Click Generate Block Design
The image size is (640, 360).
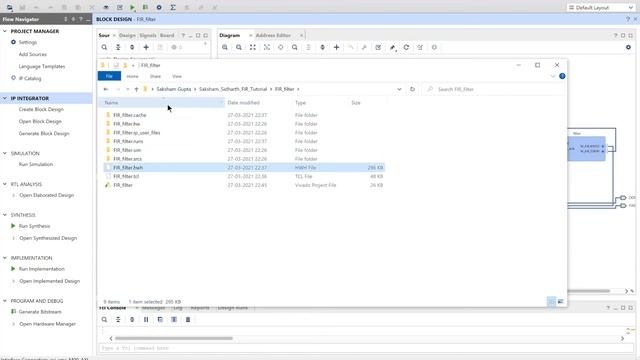pyautogui.click(x=44, y=133)
